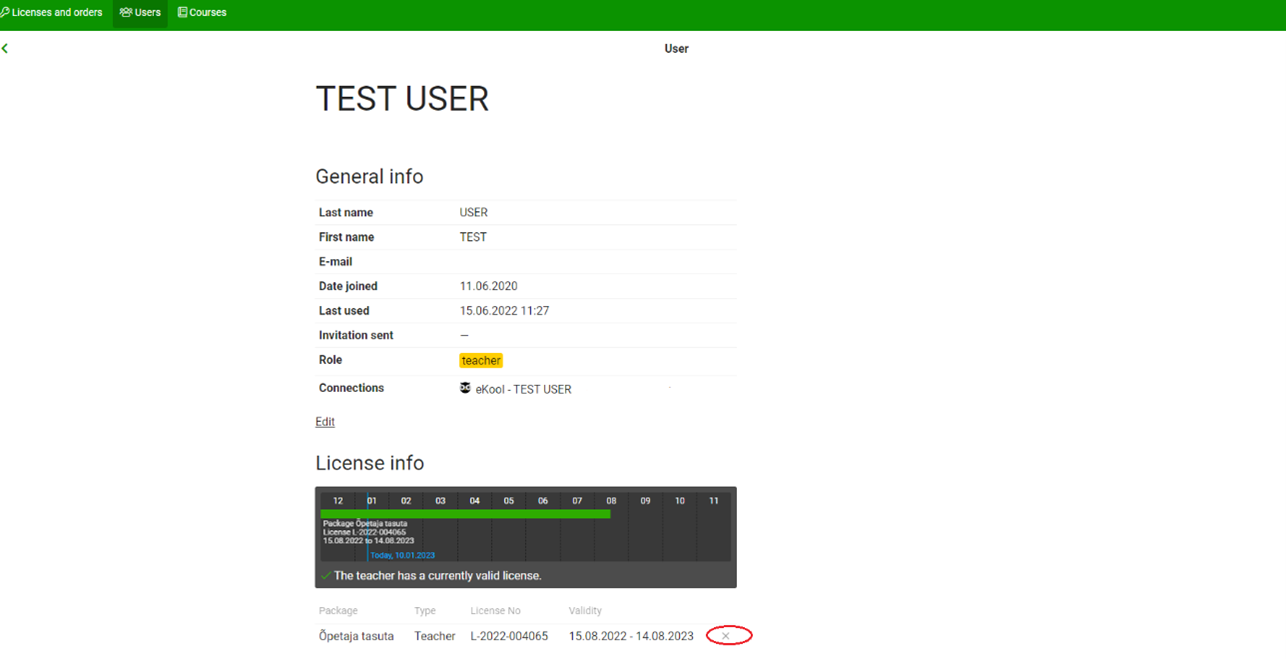The width and height of the screenshot is (1286, 659).
Task: Click the book icon beside Courses
Action: (x=182, y=13)
